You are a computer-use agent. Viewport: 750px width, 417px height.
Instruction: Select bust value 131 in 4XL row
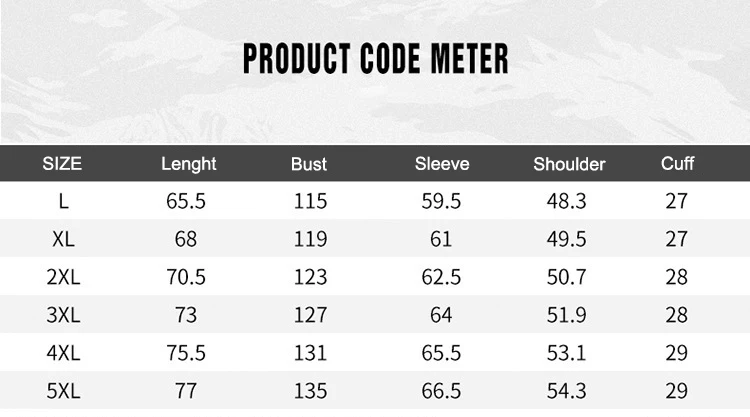tap(310, 353)
